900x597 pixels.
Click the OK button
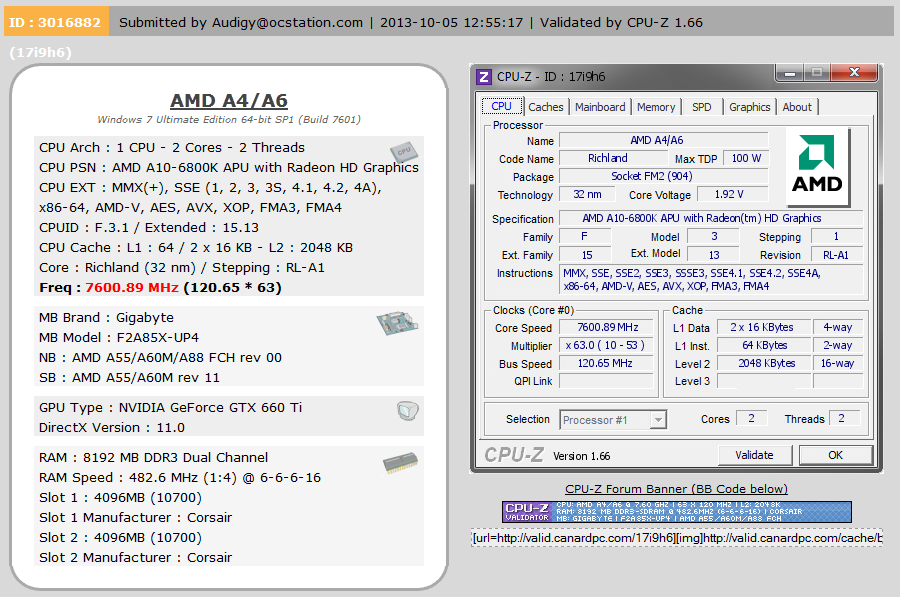836,455
